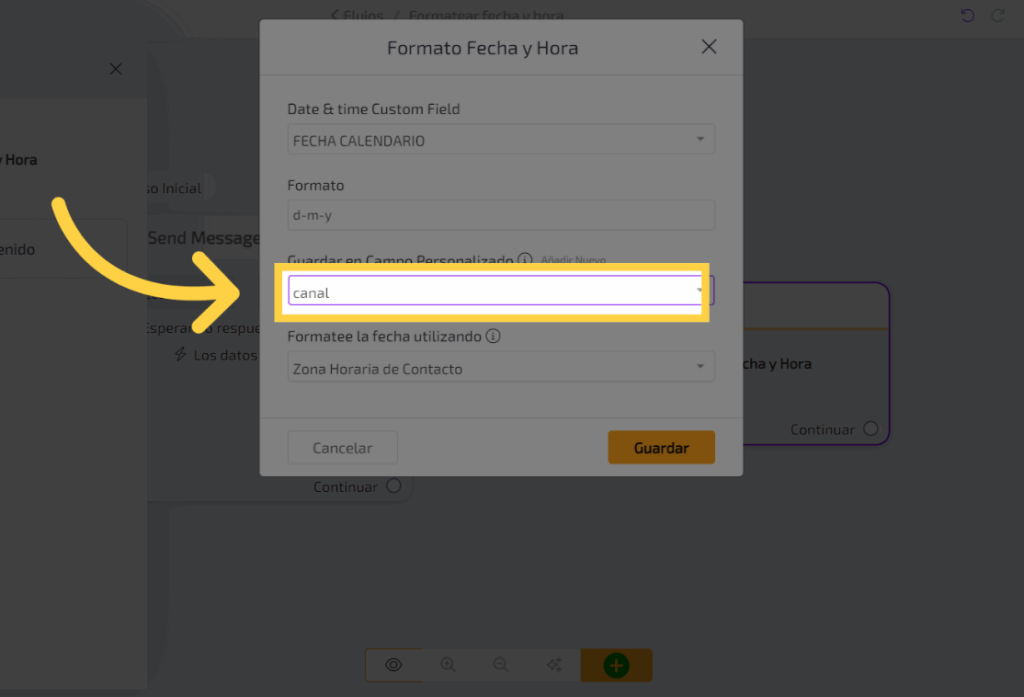The height and width of the screenshot is (697, 1024).
Task: Click the green plus add step button
Action: (x=616, y=665)
